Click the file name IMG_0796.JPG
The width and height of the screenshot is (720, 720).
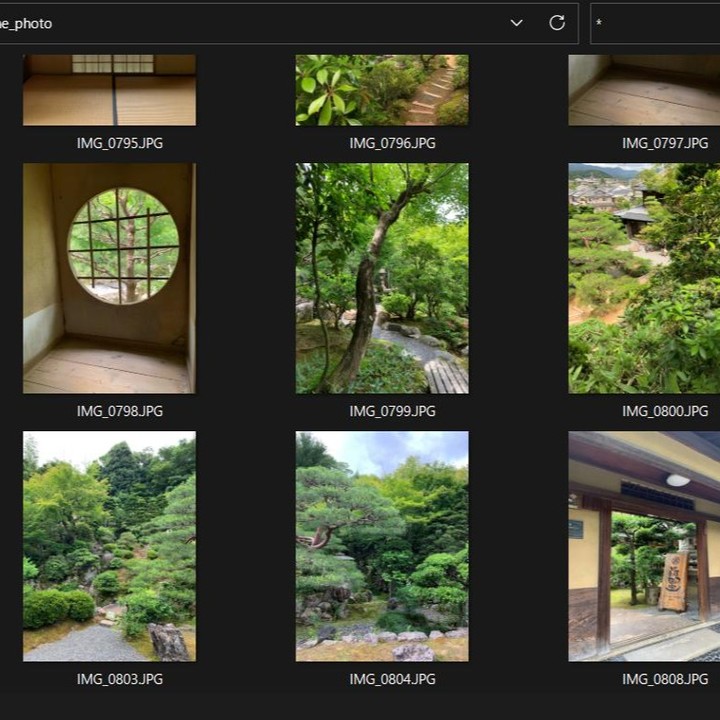393,143
